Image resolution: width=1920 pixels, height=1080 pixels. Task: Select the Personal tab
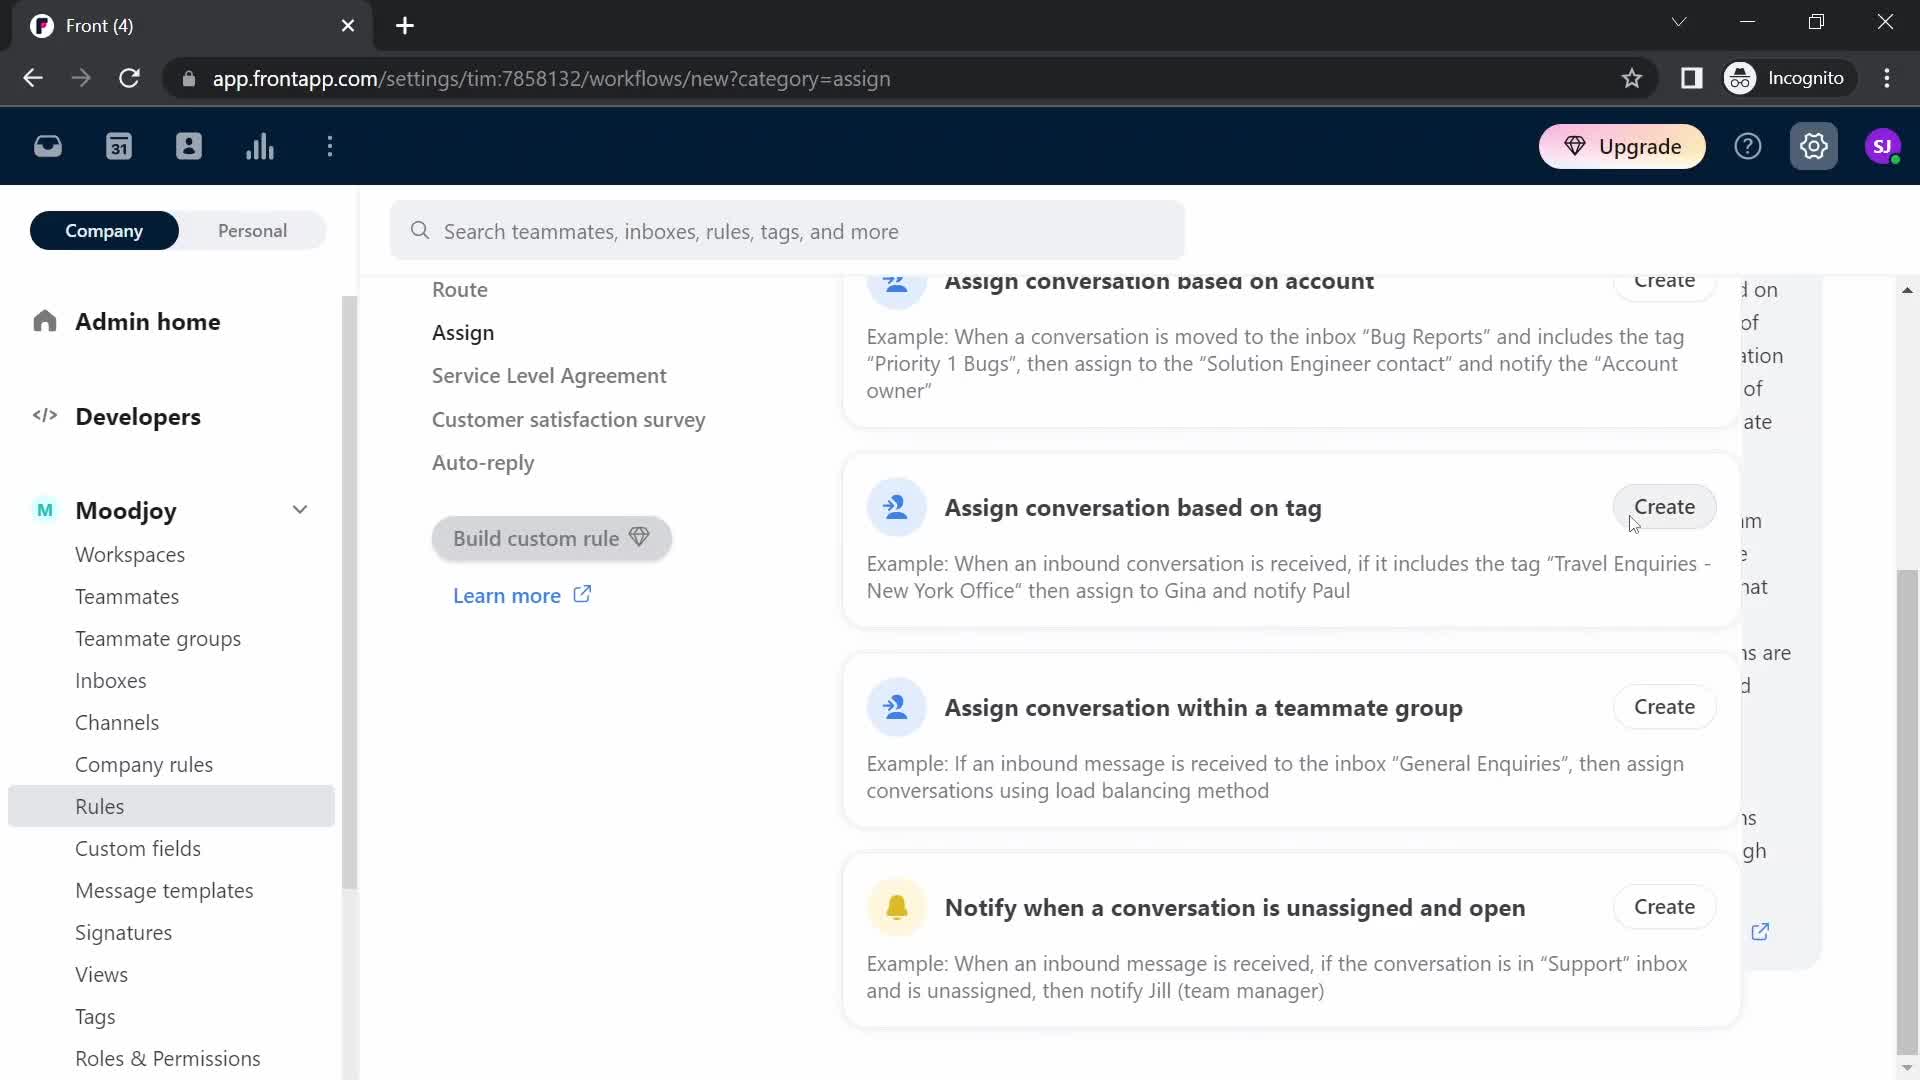(x=253, y=231)
